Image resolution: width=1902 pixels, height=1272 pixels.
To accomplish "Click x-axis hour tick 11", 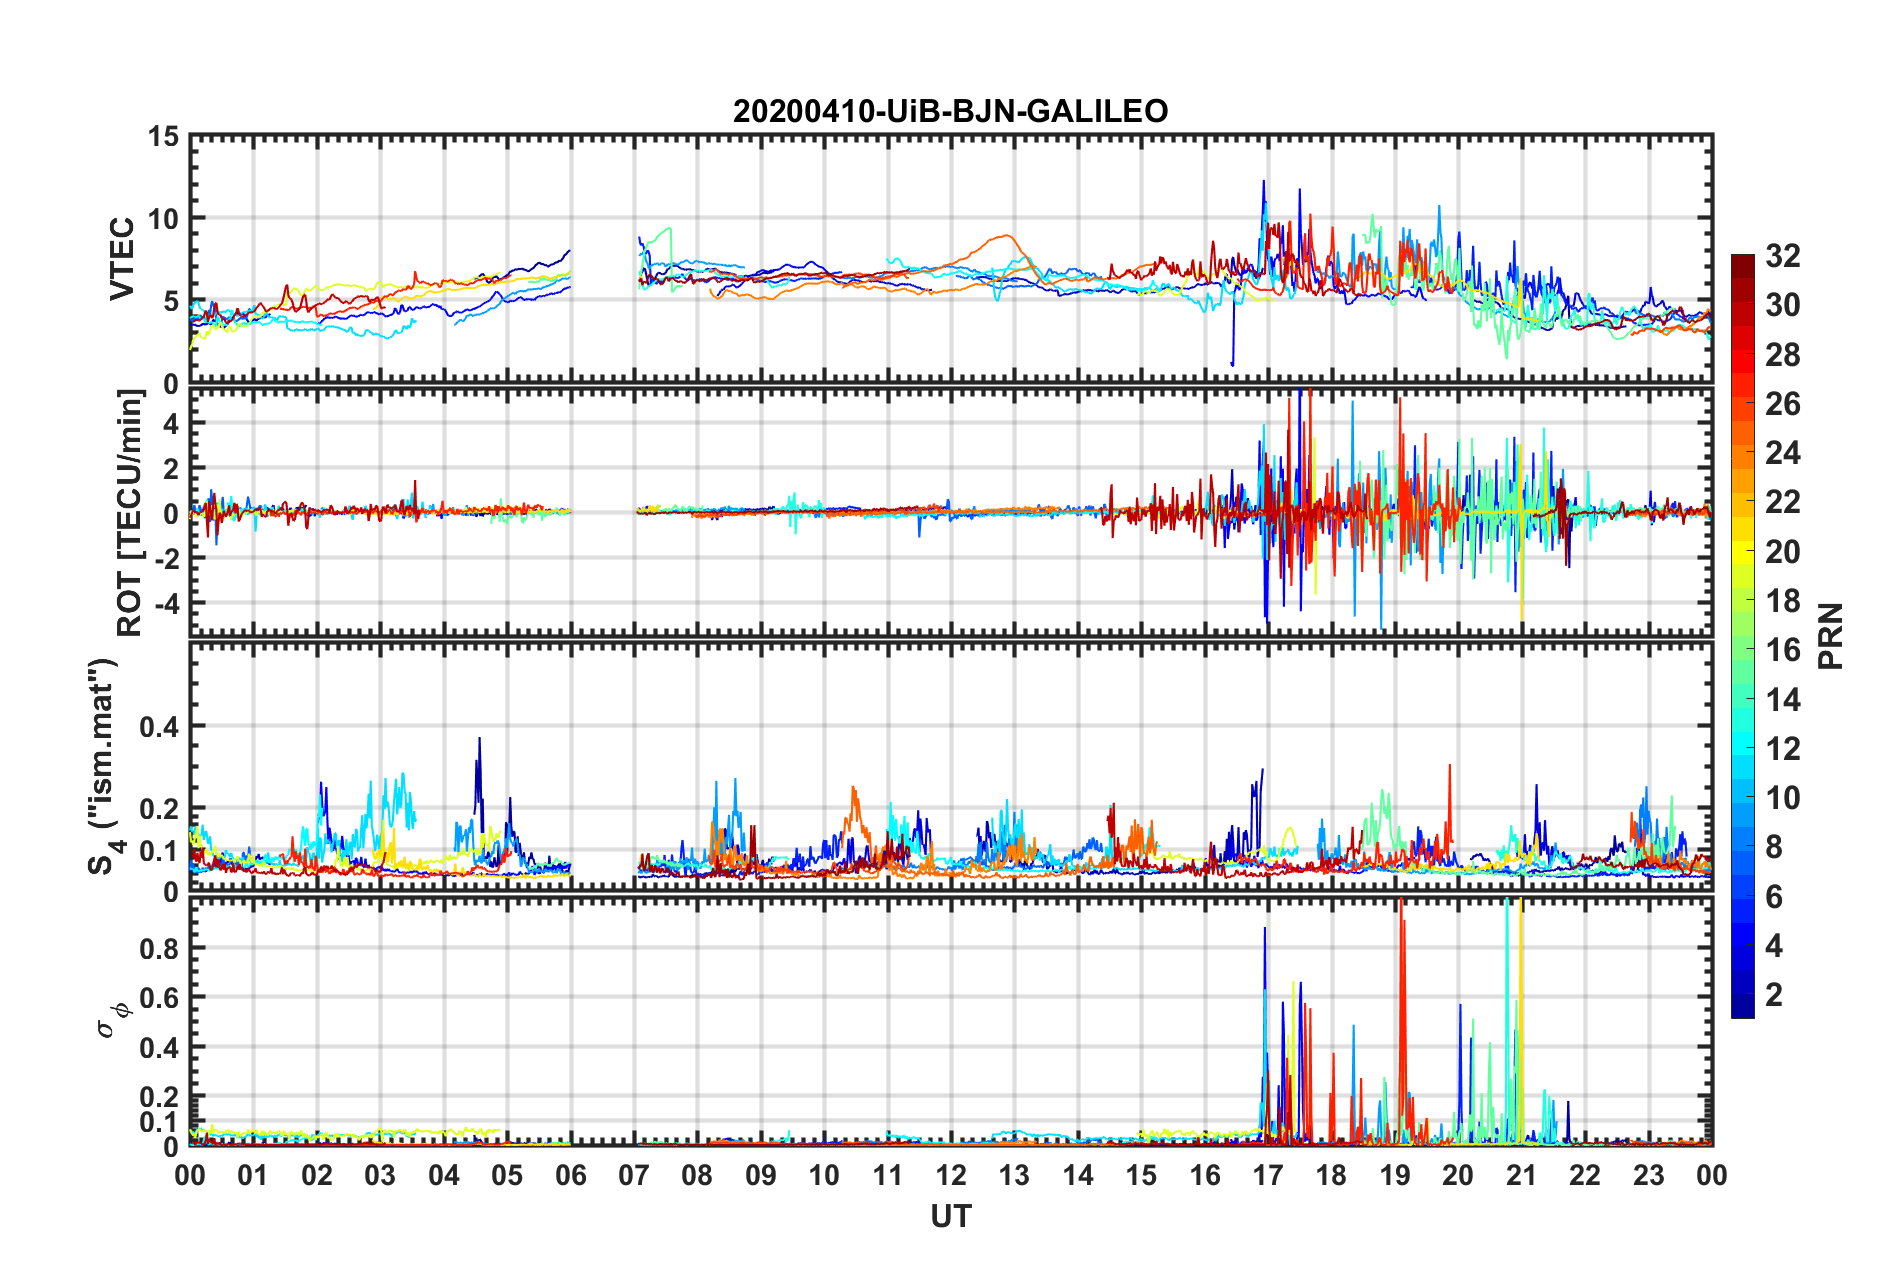I will coord(888,1175).
